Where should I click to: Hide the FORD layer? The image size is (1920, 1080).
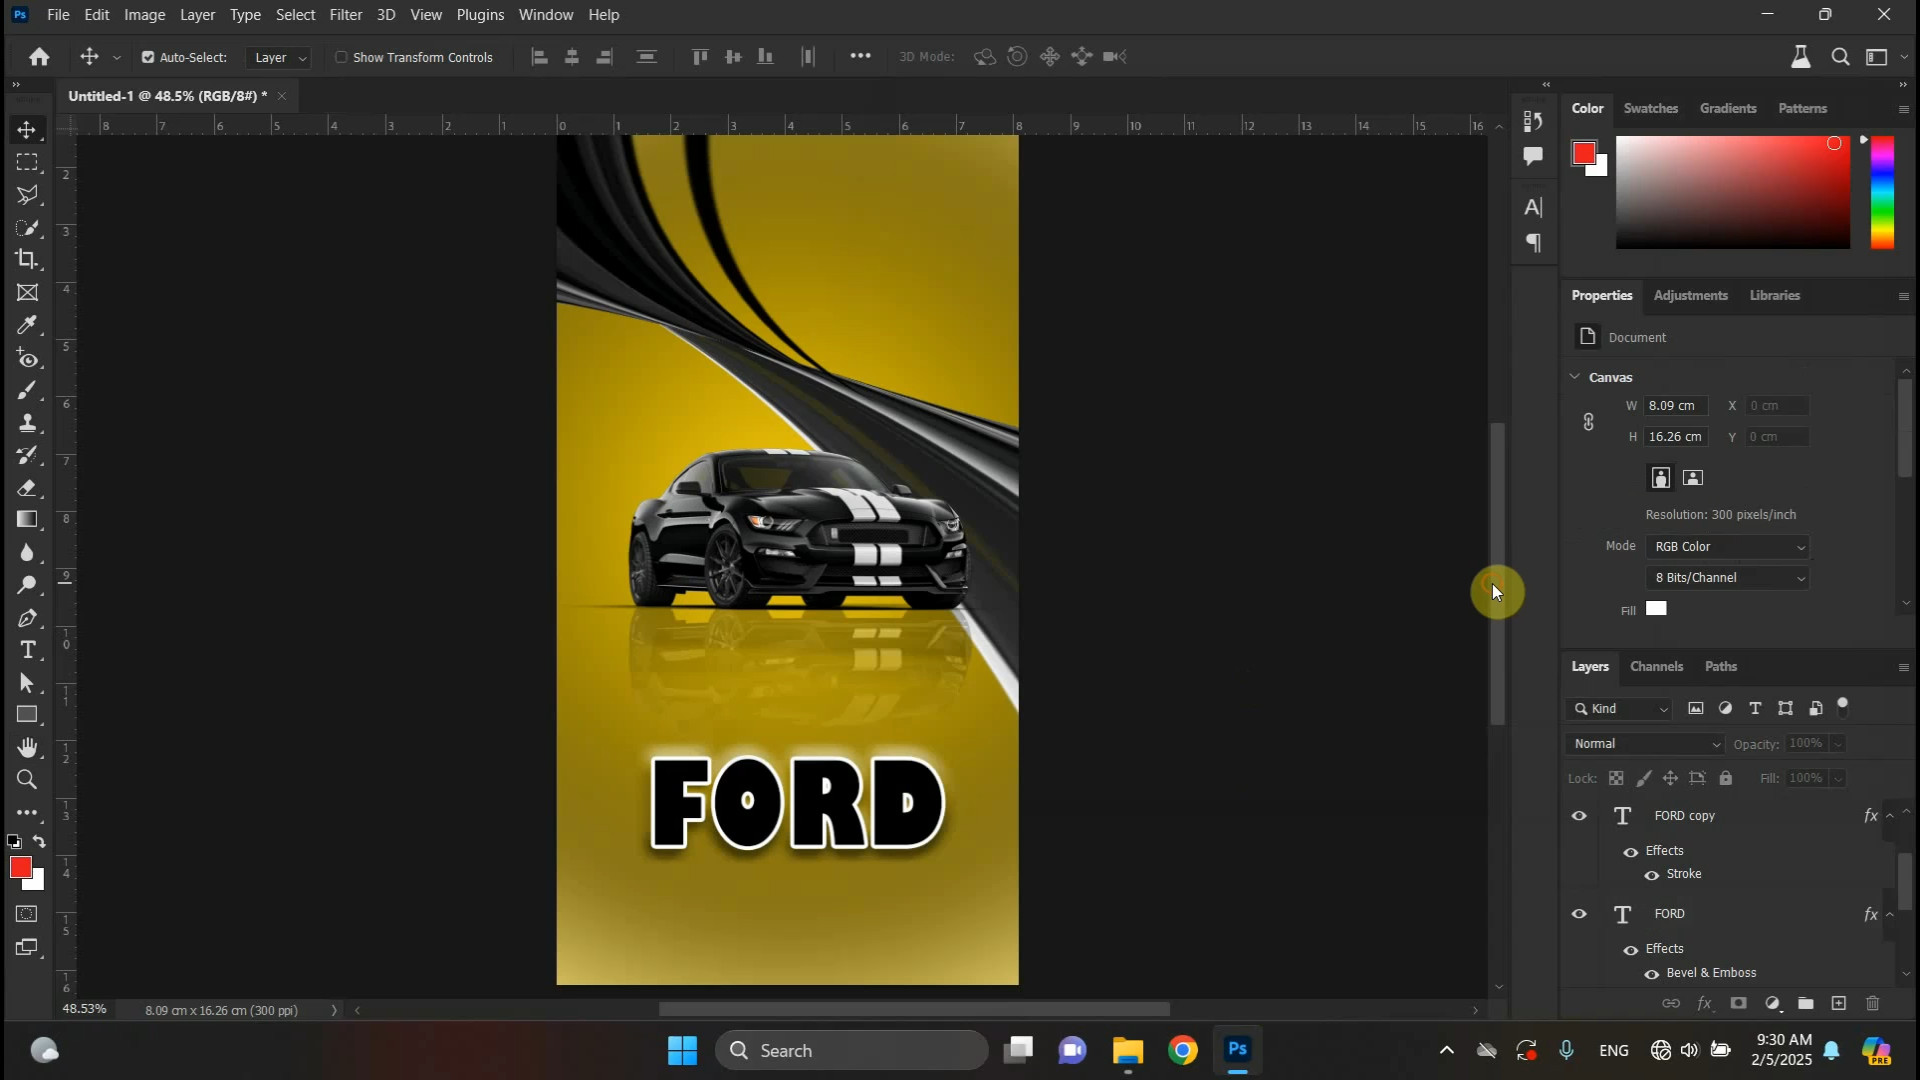point(1579,914)
